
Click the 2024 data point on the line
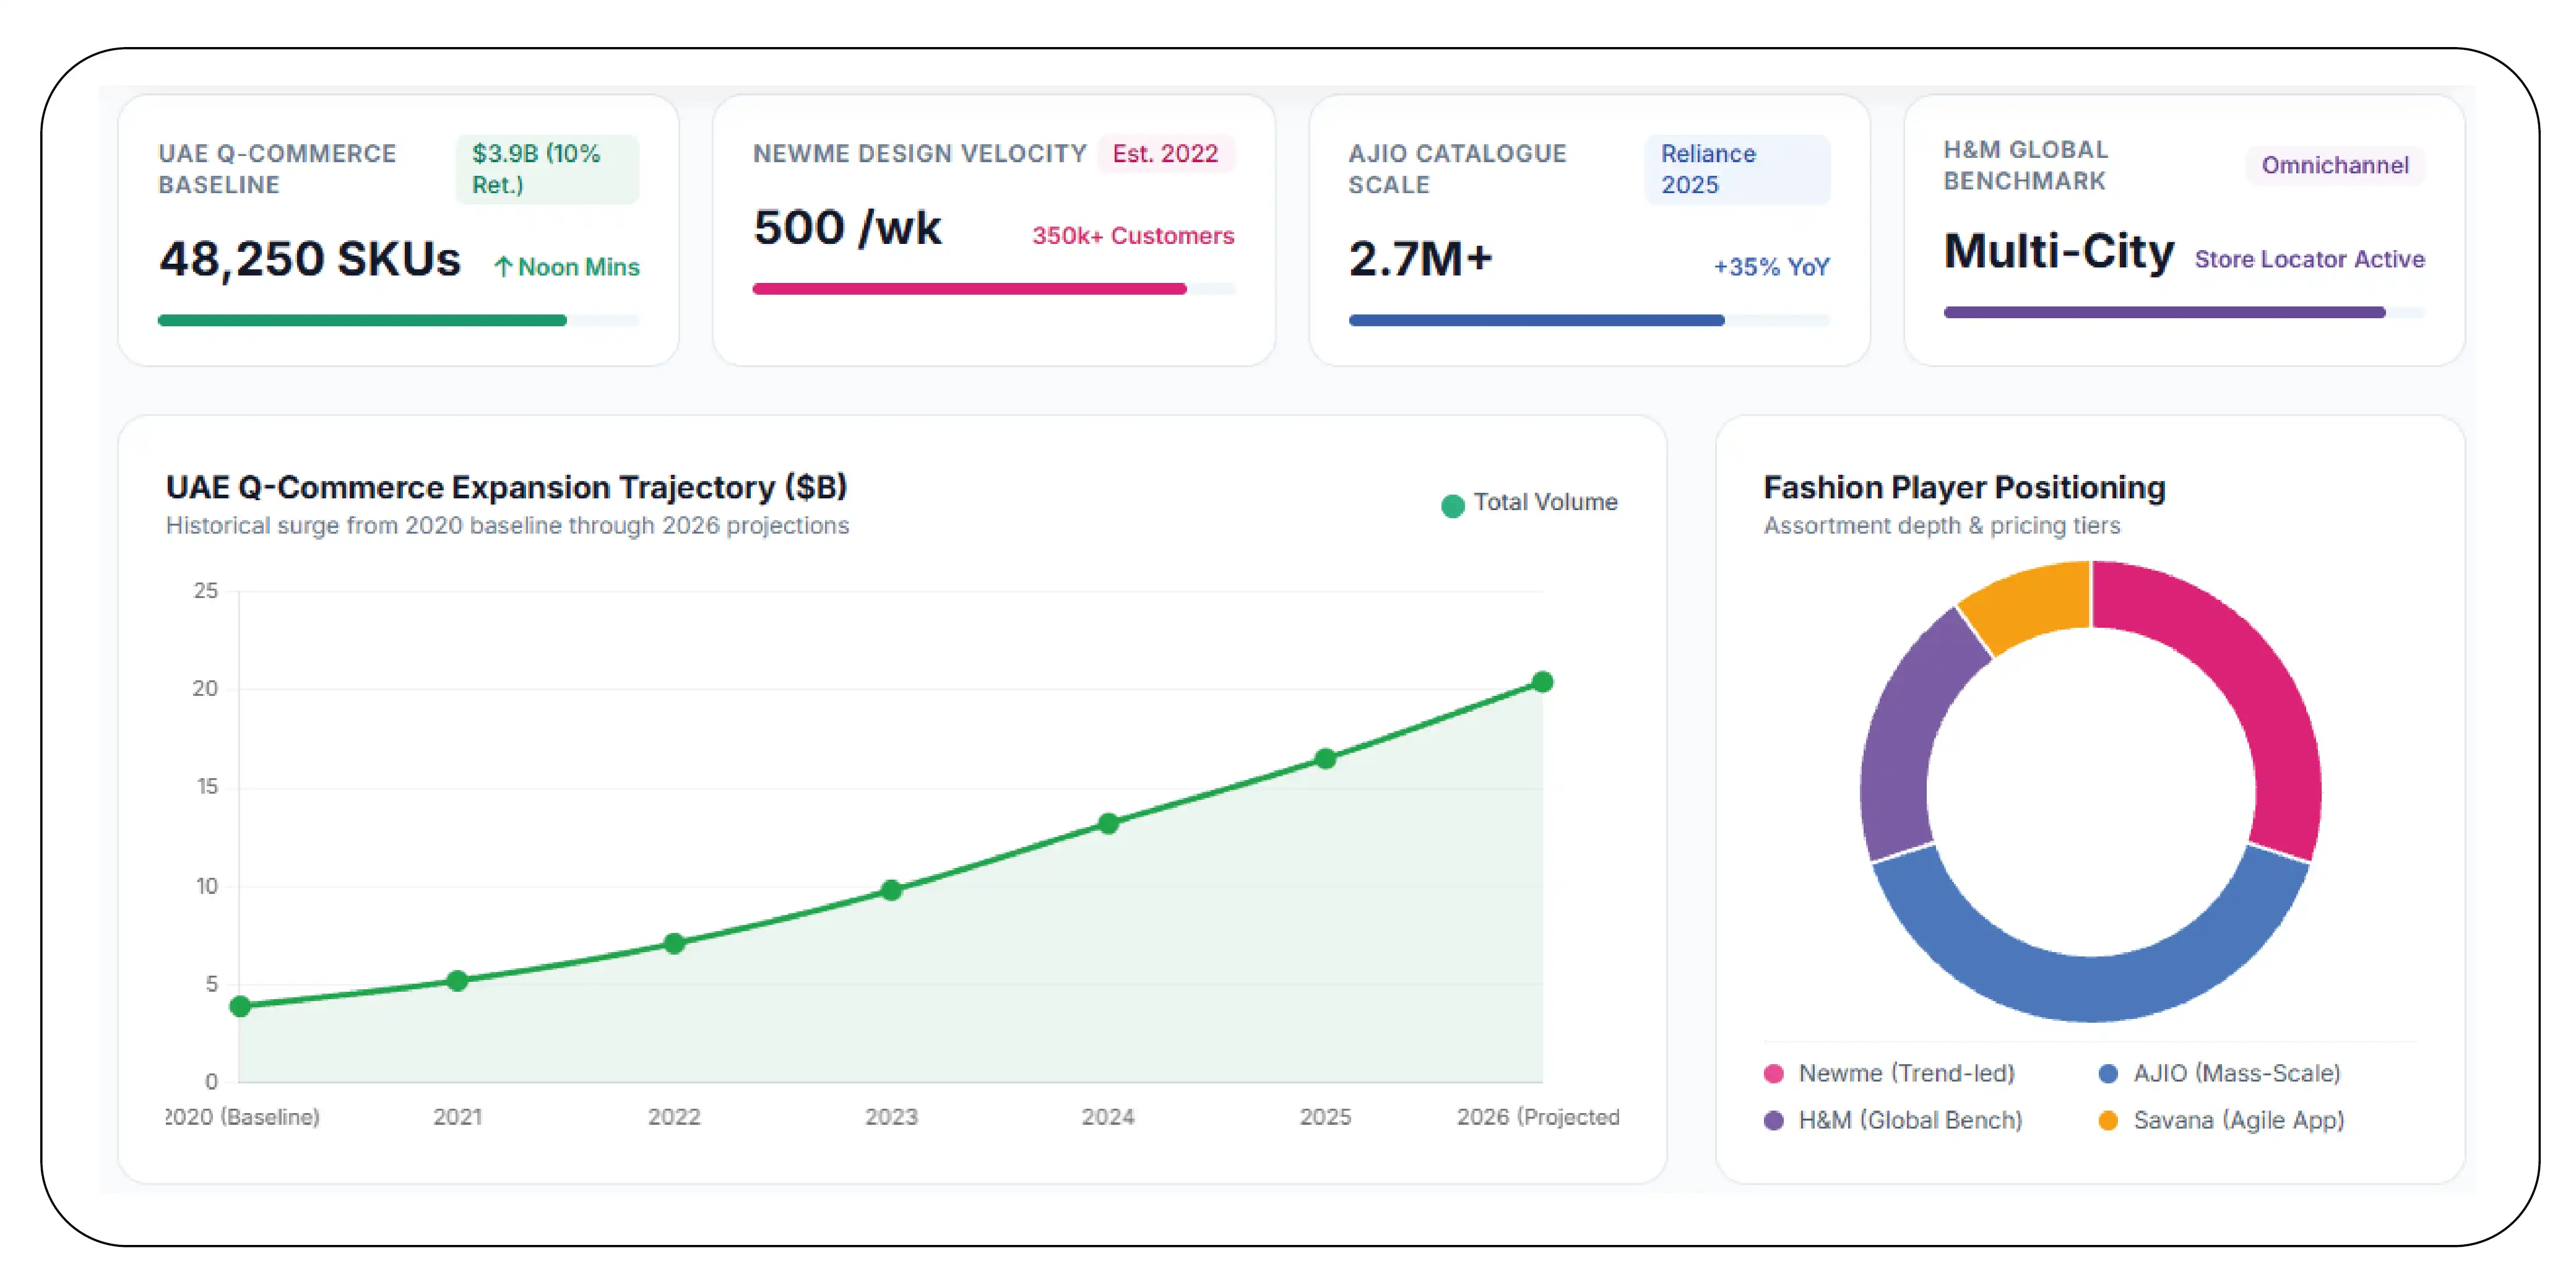tap(1108, 823)
